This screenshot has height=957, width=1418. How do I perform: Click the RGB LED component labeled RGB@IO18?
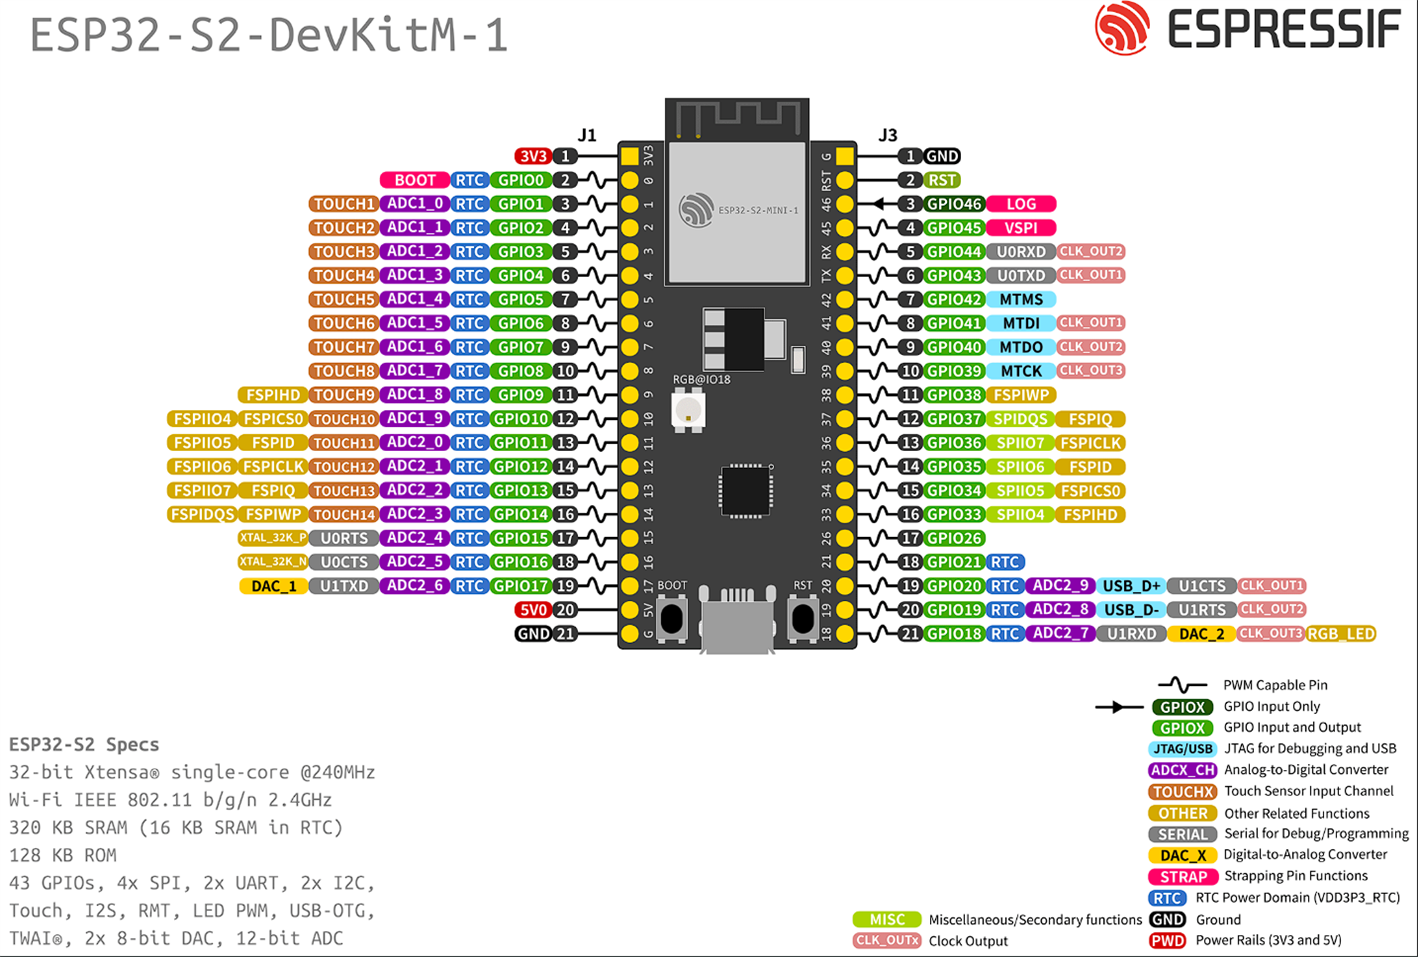coord(688,409)
